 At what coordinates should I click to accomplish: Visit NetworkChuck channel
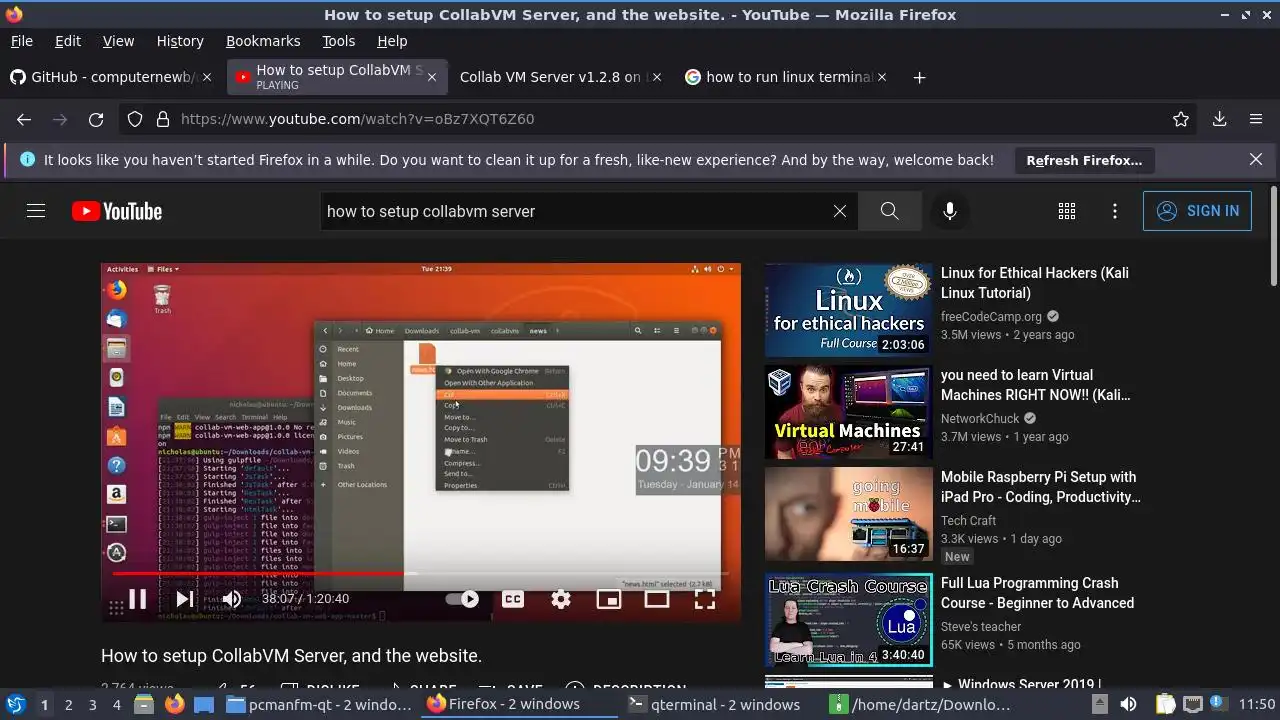coord(980,418)
